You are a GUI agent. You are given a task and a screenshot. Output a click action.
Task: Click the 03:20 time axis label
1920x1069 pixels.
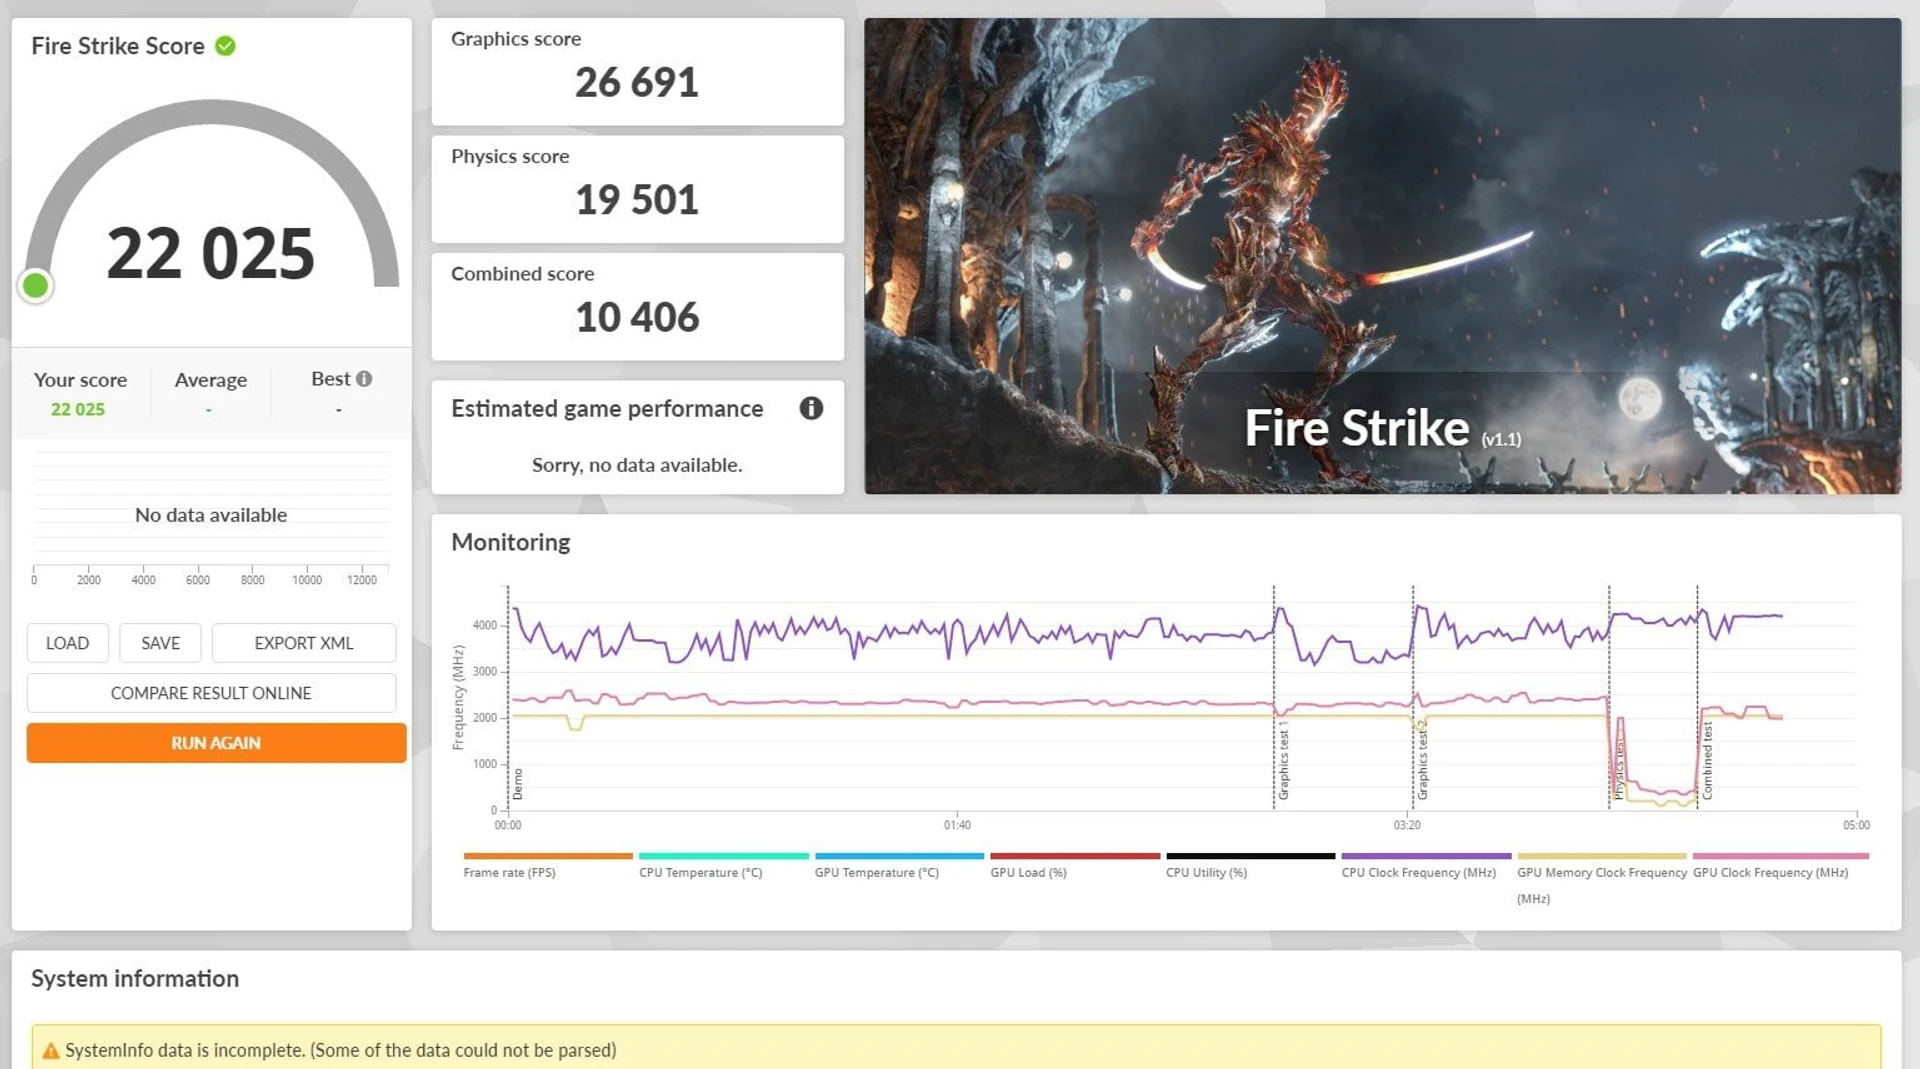tap(1407, 825)
